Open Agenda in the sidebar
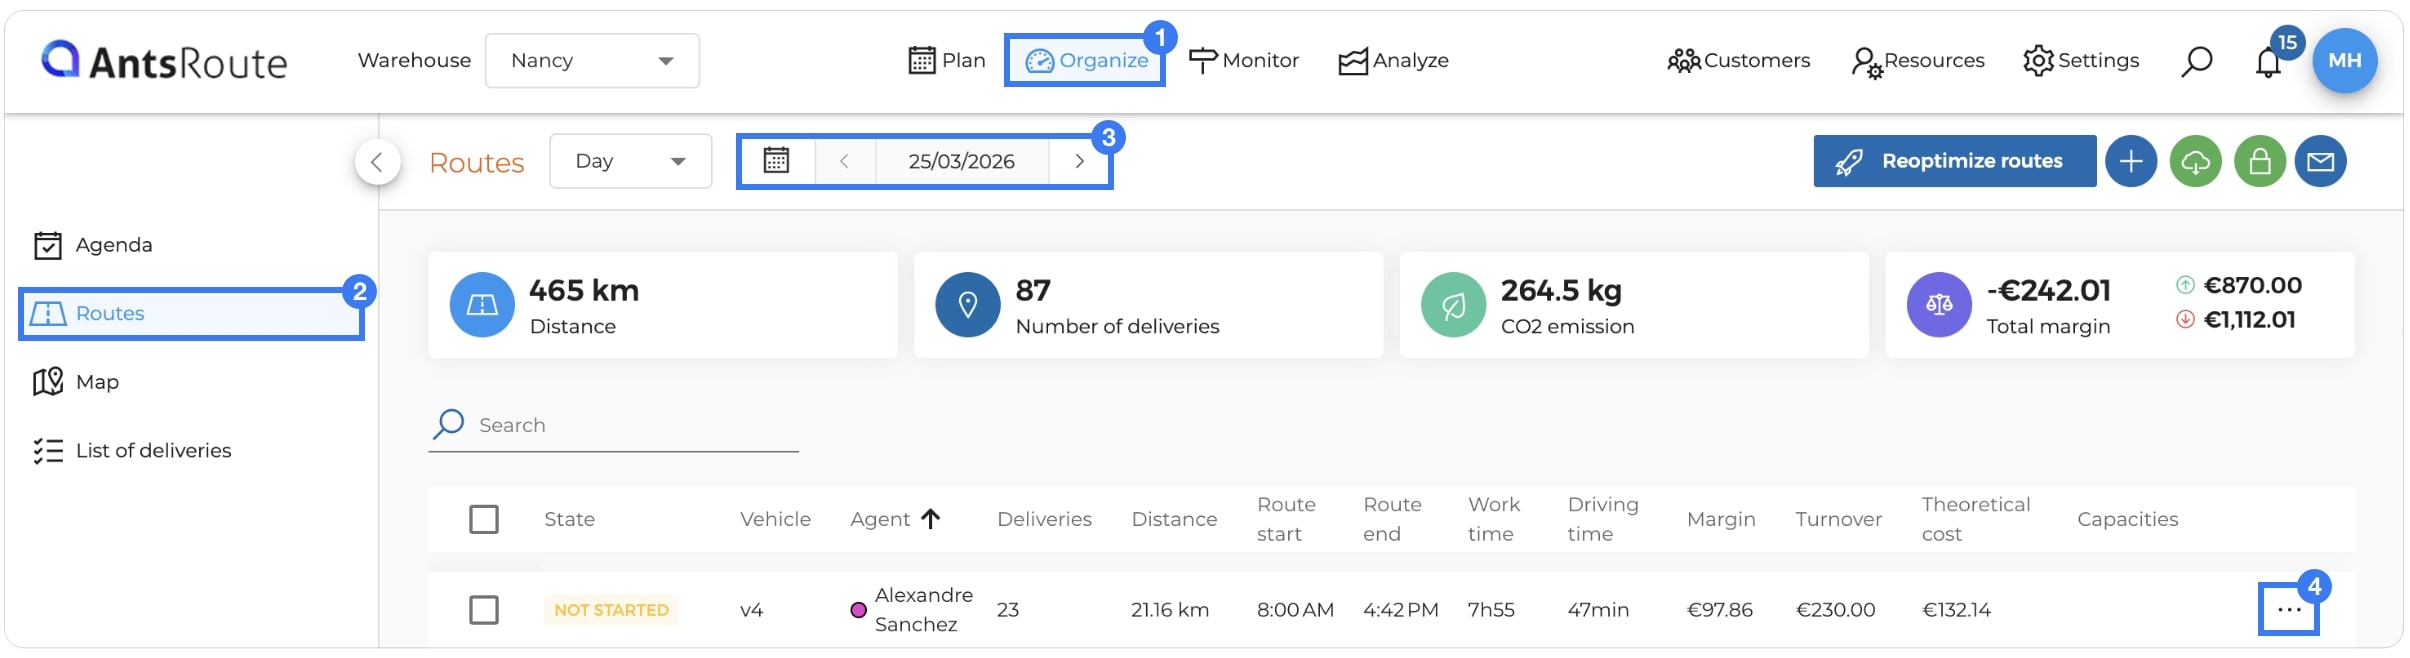Viewport: 2410px width, 658px height. (x=93, y=245)
